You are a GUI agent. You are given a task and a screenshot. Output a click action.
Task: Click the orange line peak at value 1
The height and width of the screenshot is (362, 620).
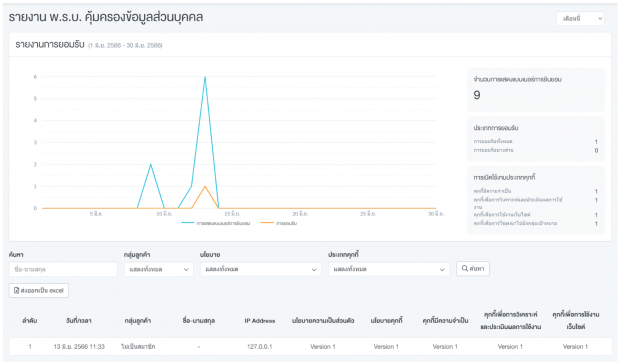(x=205, y=187)
